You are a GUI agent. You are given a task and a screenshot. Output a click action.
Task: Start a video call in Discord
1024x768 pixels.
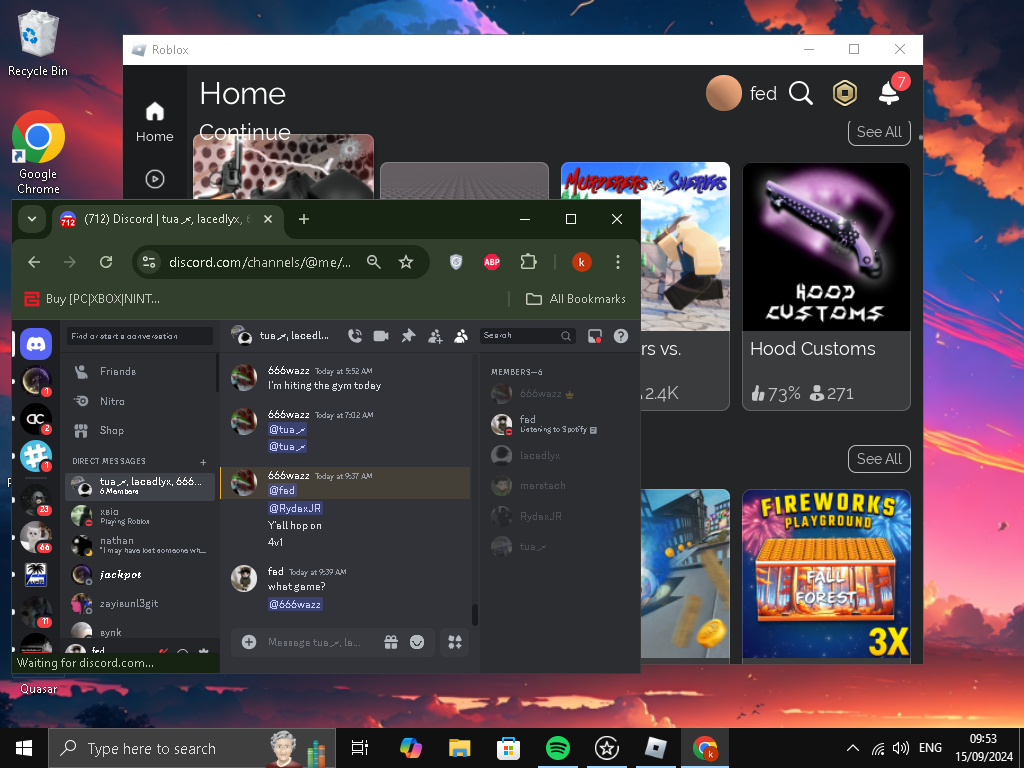pyautogui.click(x=381, y=336)
